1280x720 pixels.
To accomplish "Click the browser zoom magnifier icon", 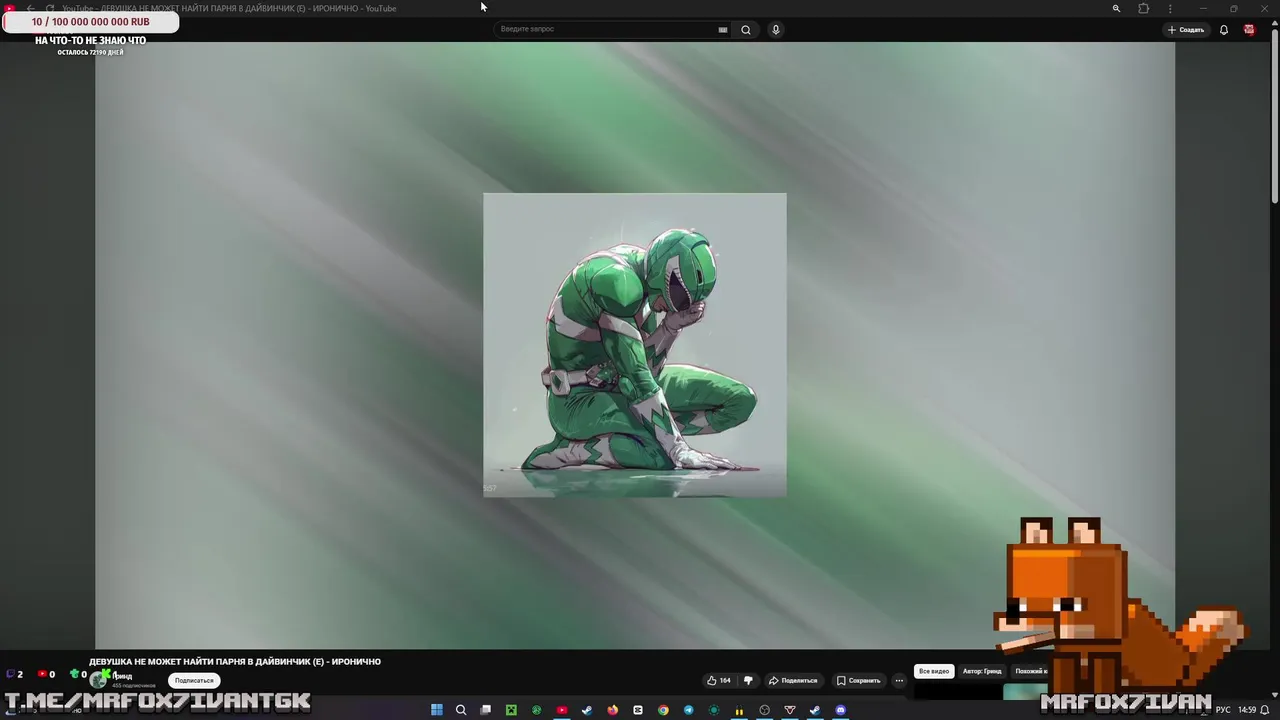I will pos(1116,8).
